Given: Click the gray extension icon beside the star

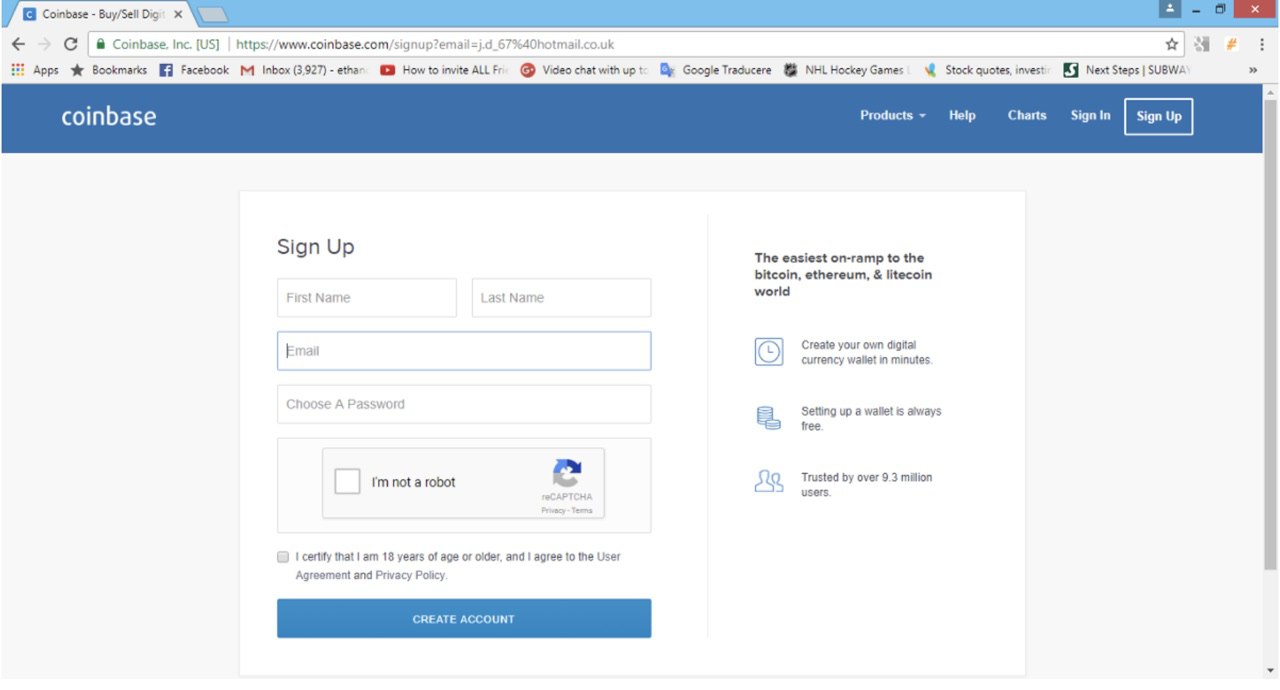Looking at the screenshot, I should tap(1202, 44).
